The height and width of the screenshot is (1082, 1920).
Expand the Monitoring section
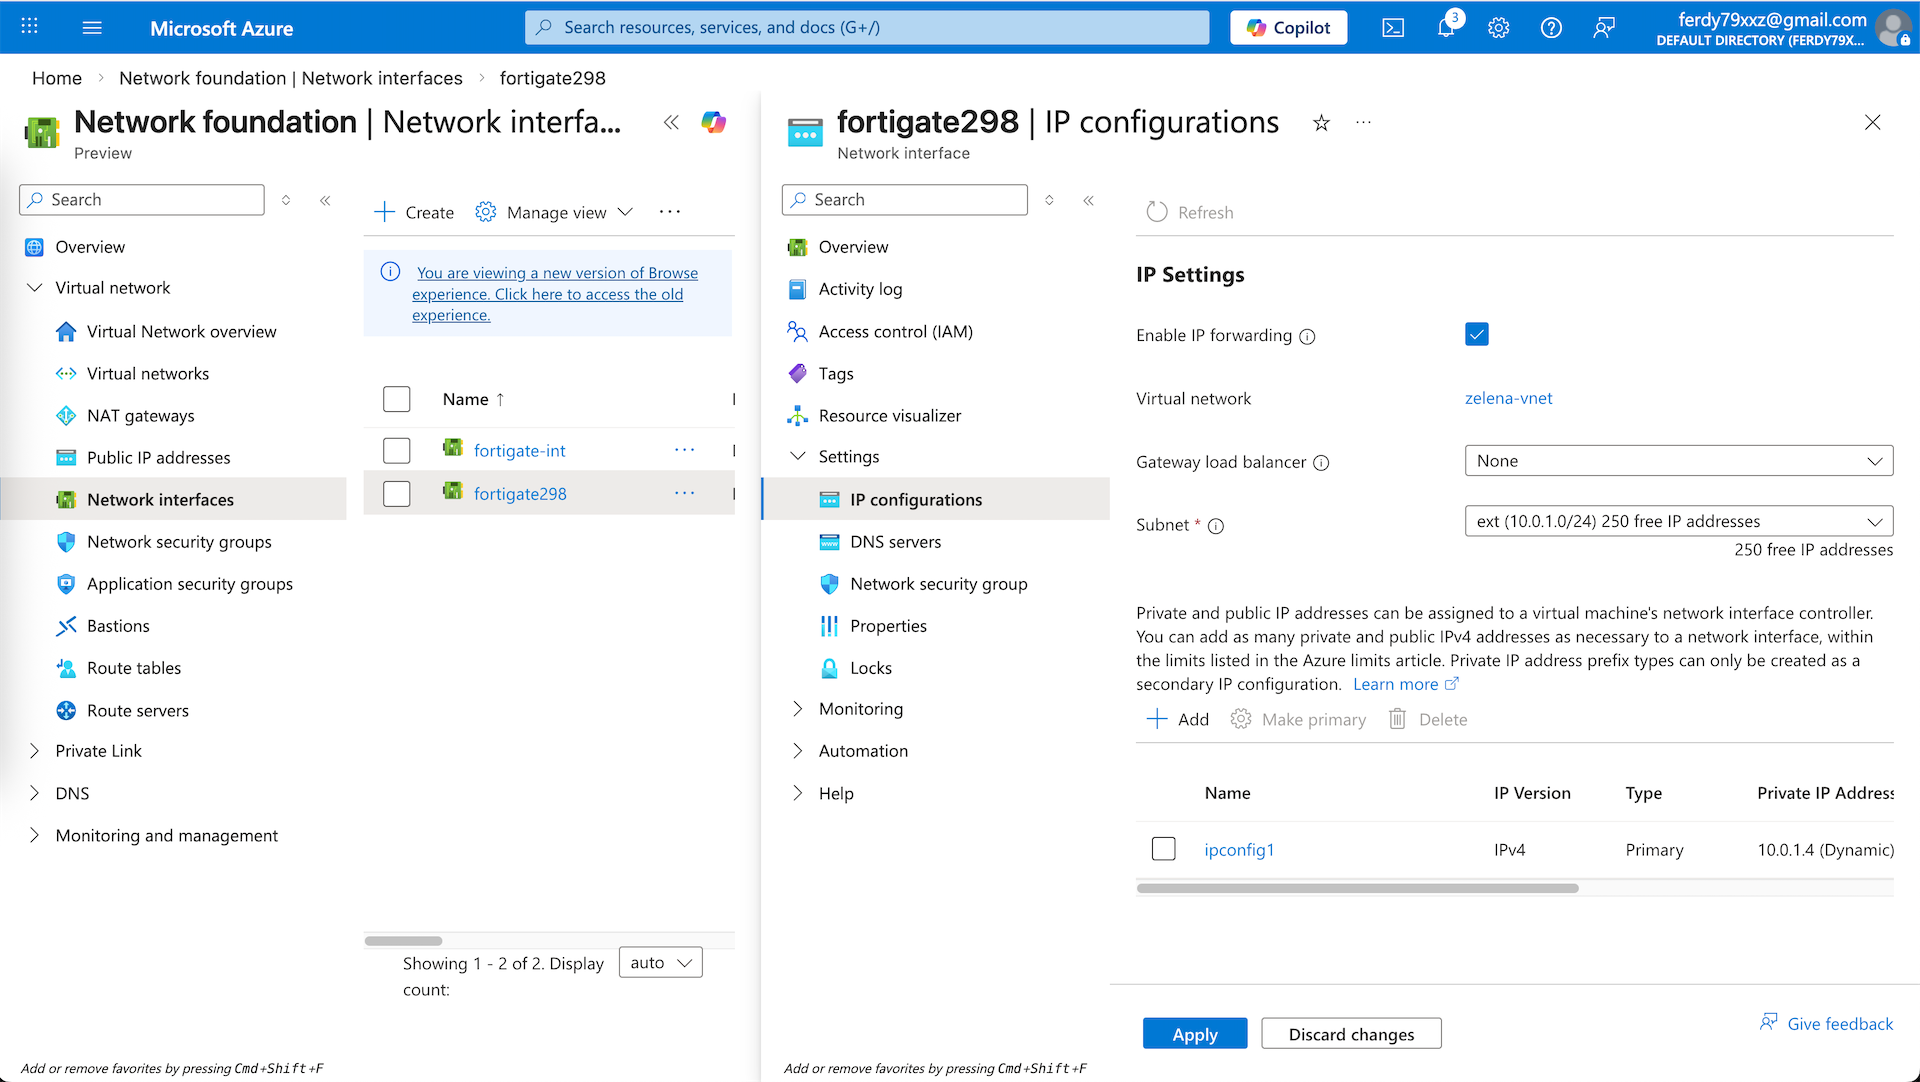[860, 709]
